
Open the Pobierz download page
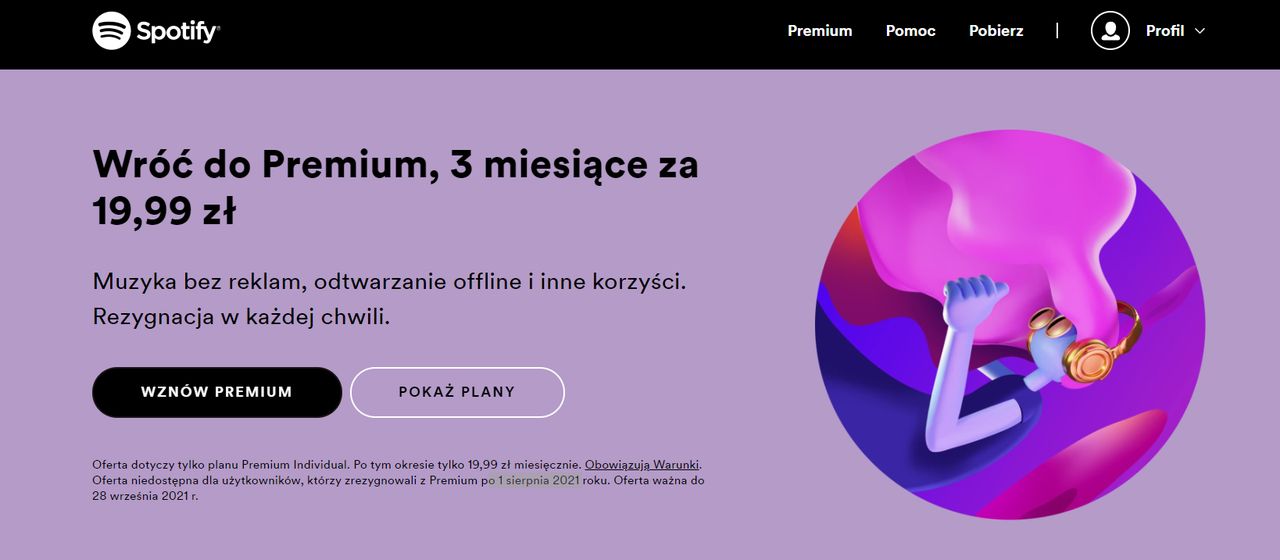pyautogui.click(x=995, y=31)
